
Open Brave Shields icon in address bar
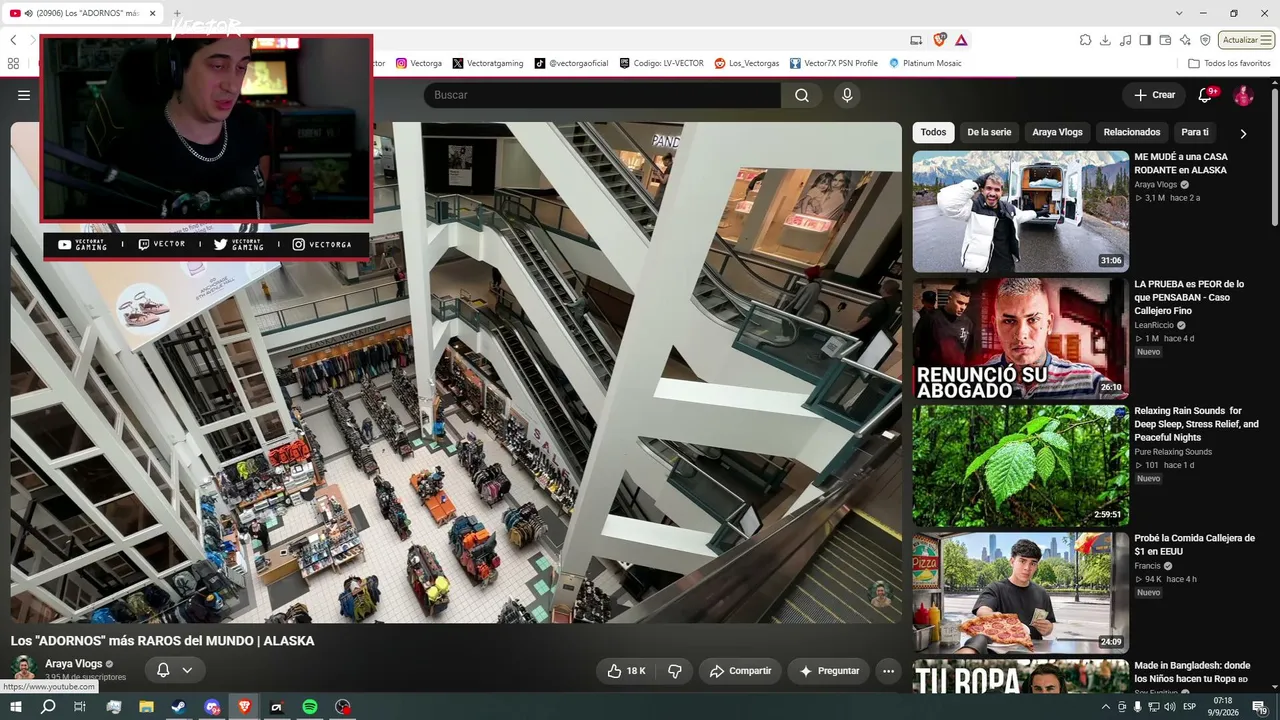click(939, 40)
